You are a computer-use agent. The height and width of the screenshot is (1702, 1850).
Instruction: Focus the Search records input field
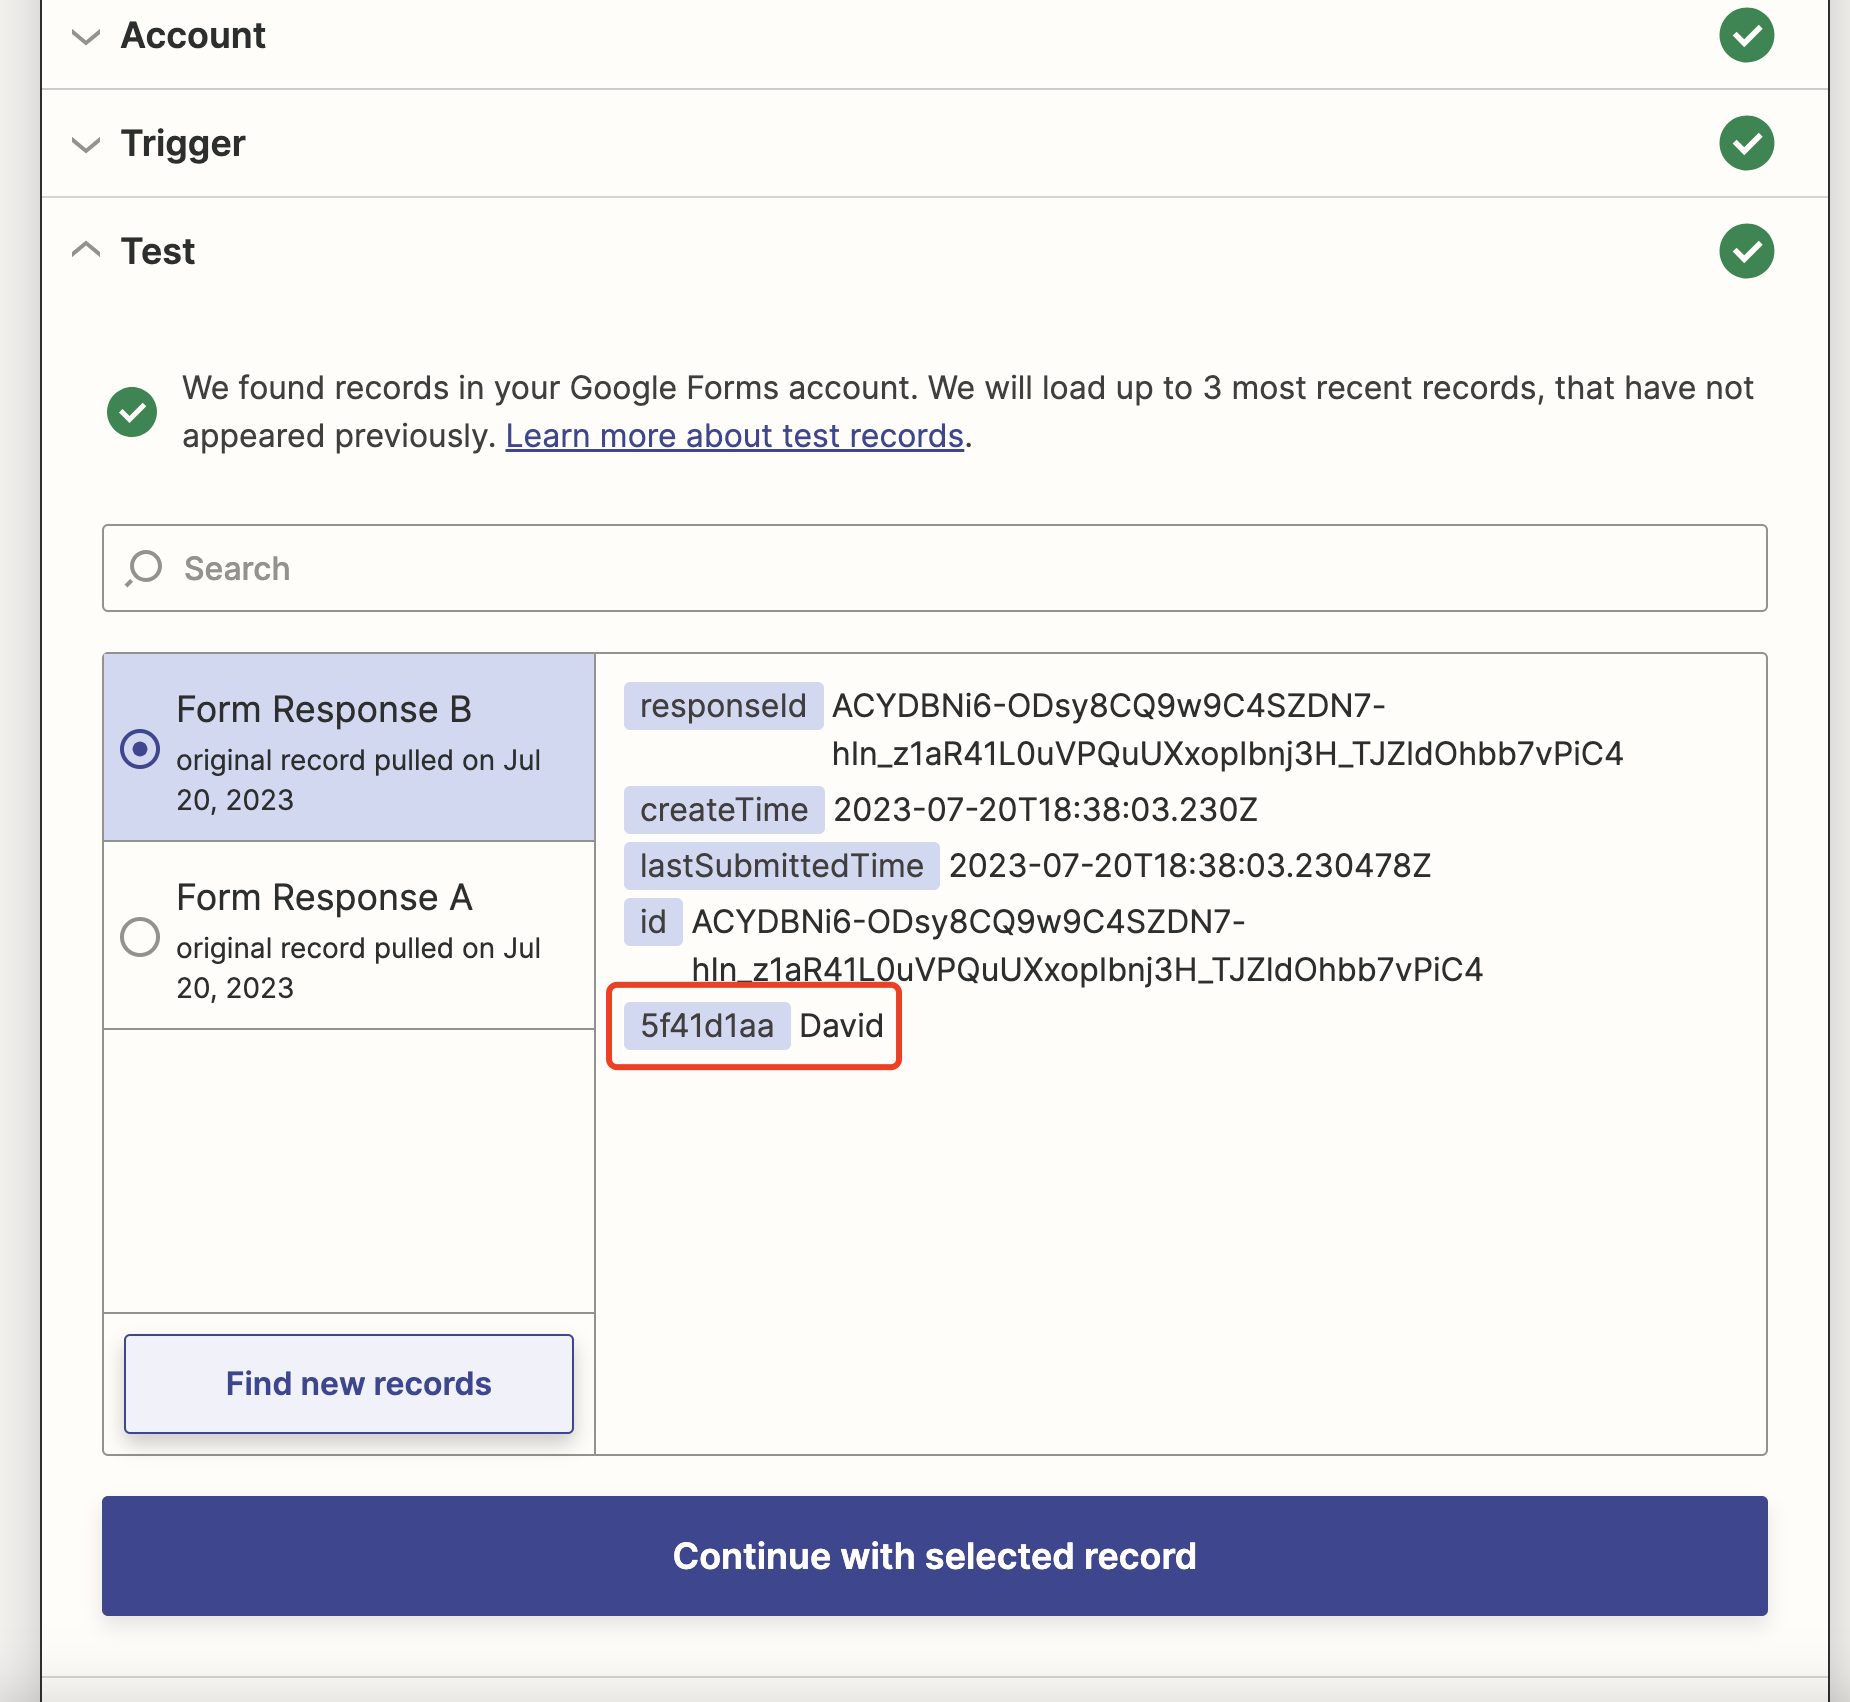935,568
